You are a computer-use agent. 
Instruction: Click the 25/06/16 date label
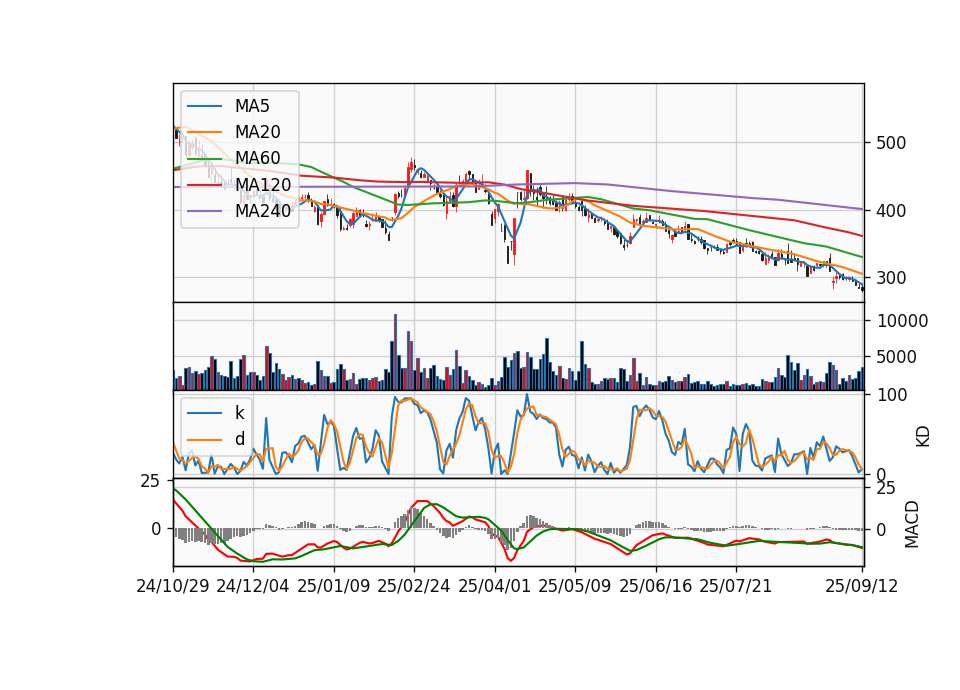click(x=655, y=586)
